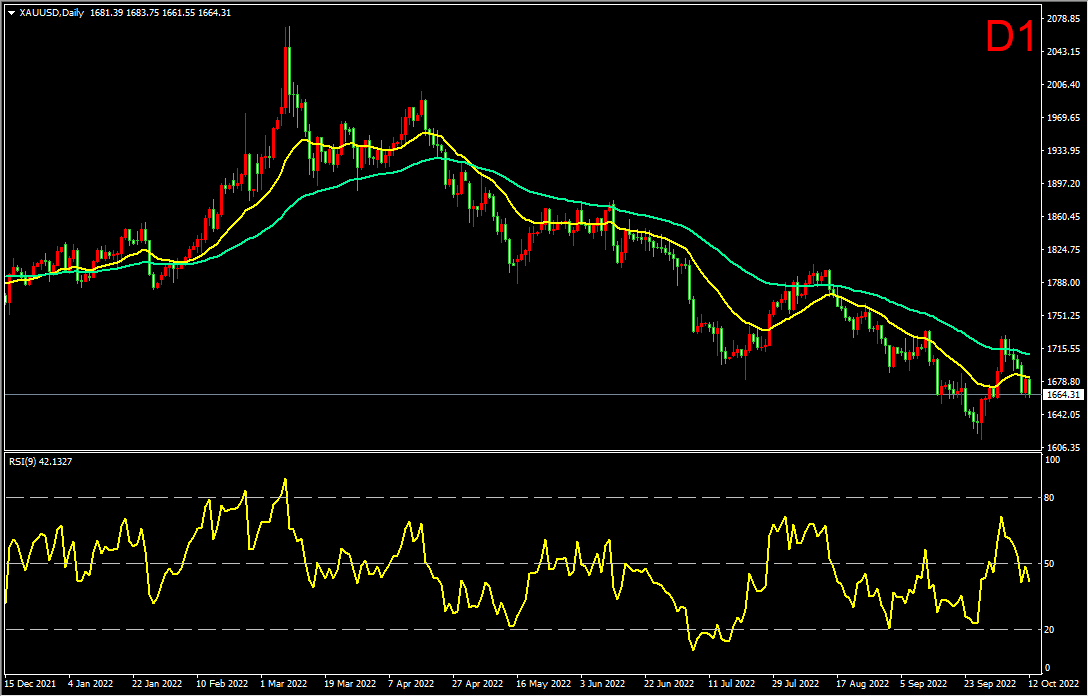Click the 12 Oct 2022 date label
Screen dimensions: 1089x697
(x=1054, y=684)
